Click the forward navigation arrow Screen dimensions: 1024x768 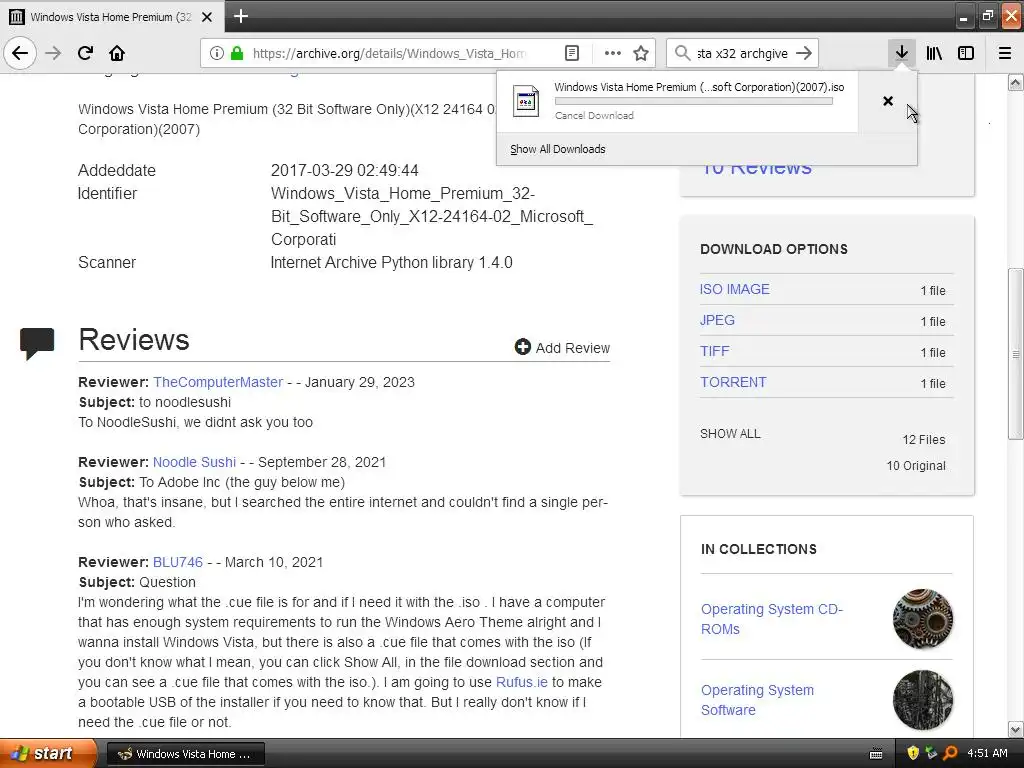coord(53,53)
